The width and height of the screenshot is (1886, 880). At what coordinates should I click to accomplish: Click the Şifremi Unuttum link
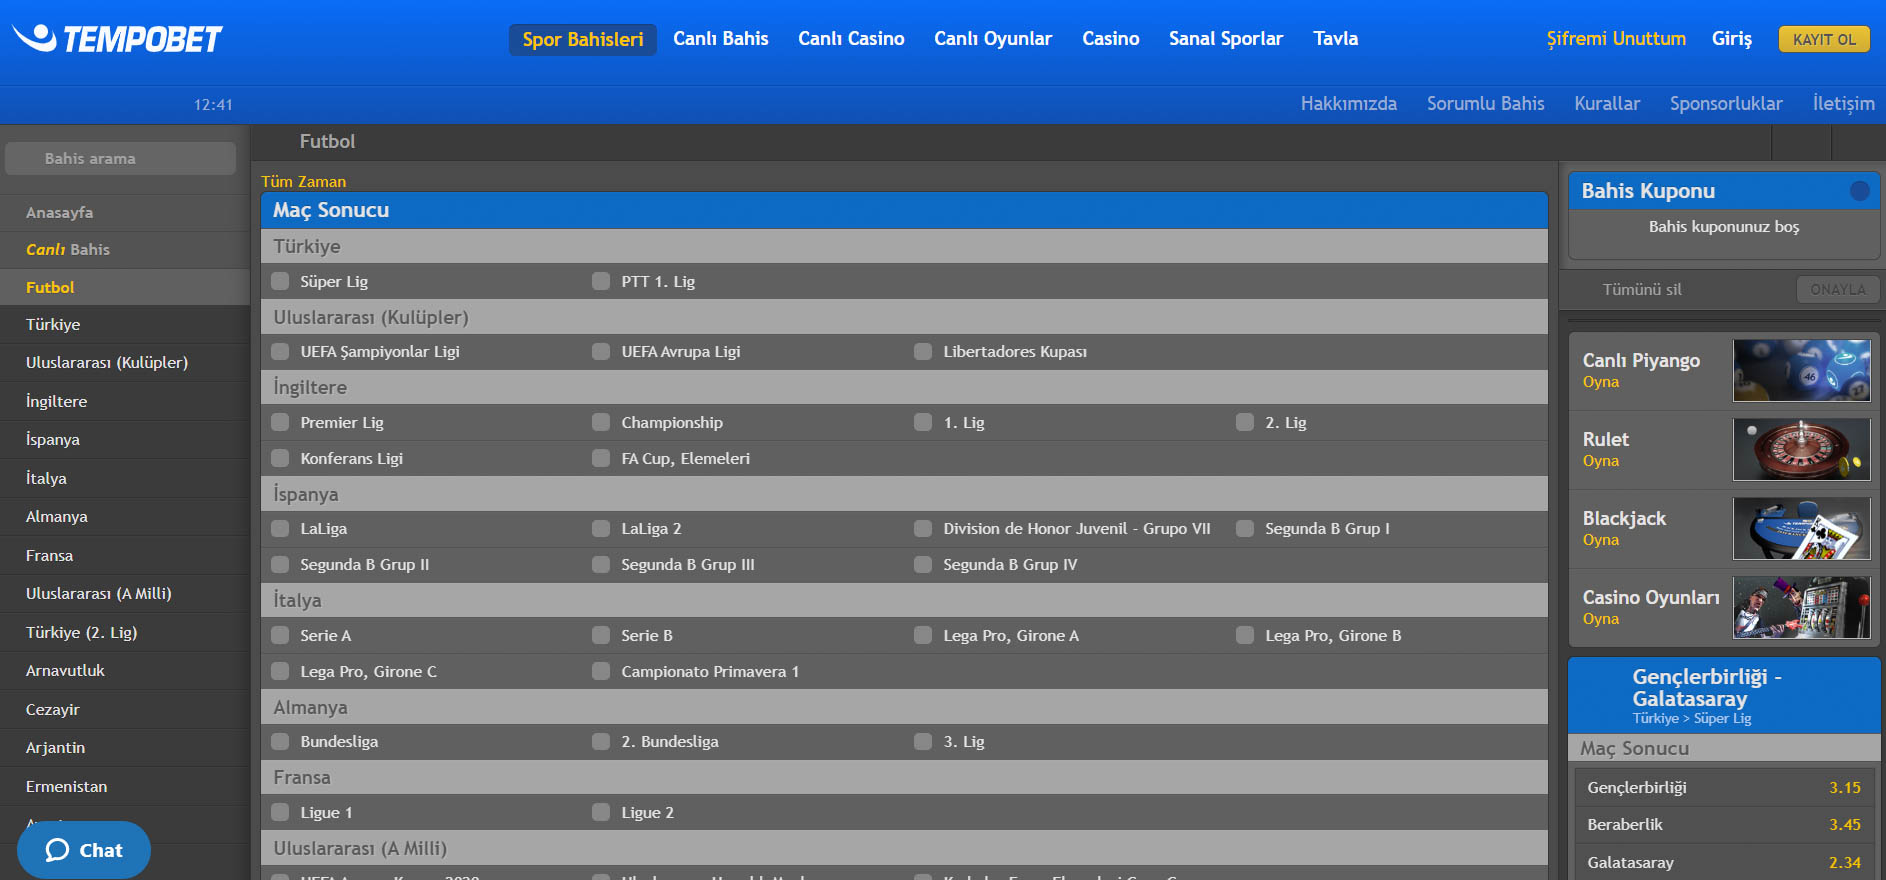(x=1616, y=39)
